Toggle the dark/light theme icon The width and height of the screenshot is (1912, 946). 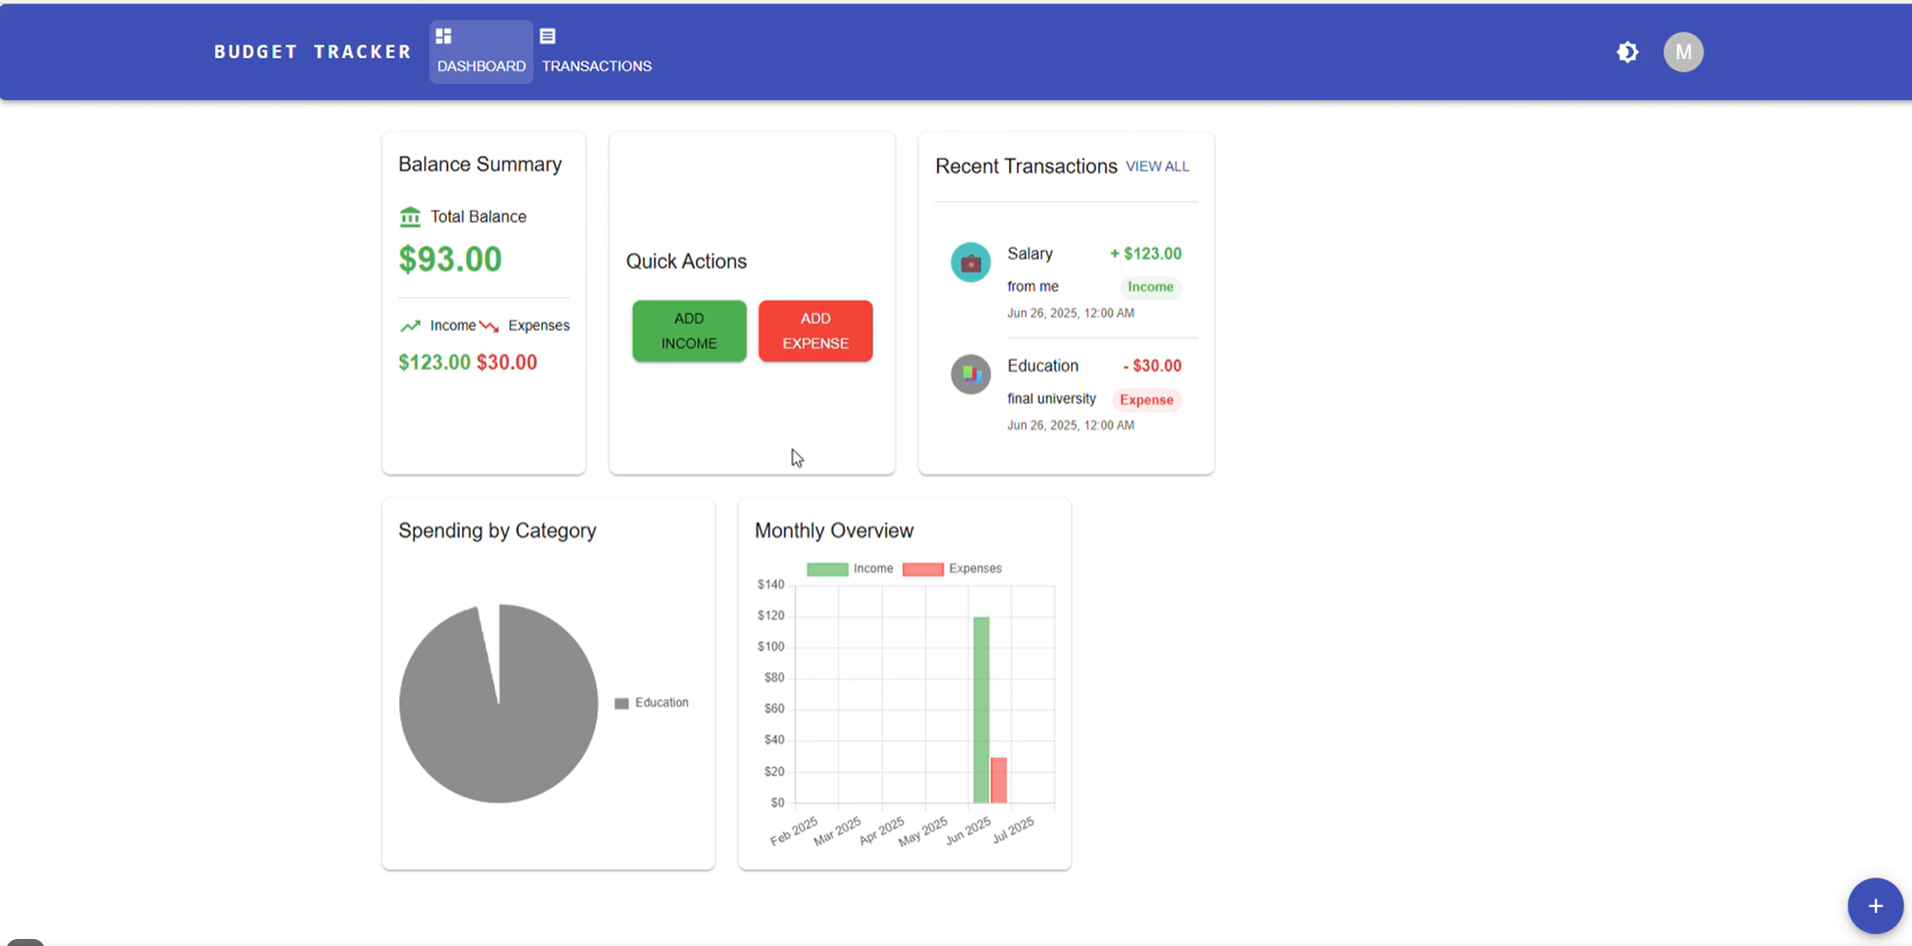coord(1627,52)
